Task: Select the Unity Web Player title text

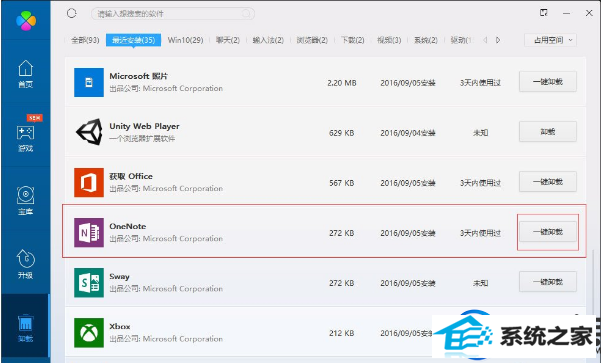Action: click(144, 126)
